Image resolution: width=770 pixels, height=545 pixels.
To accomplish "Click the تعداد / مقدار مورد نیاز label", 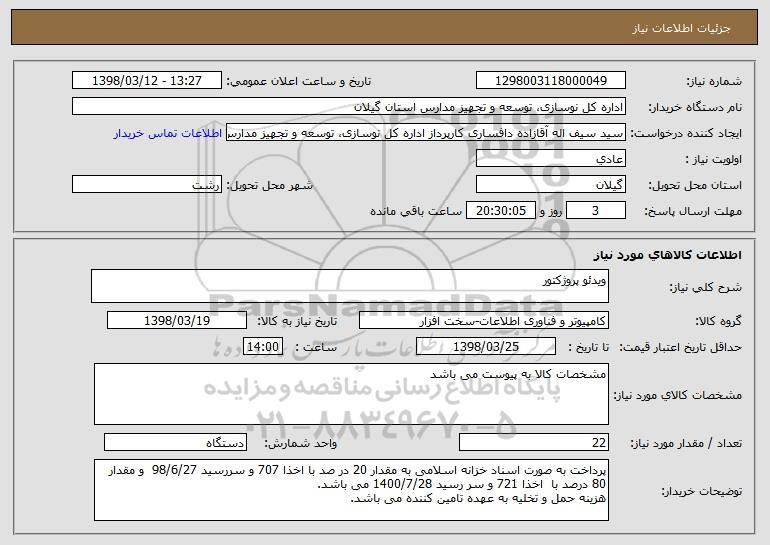I will [x=686, y=443].
